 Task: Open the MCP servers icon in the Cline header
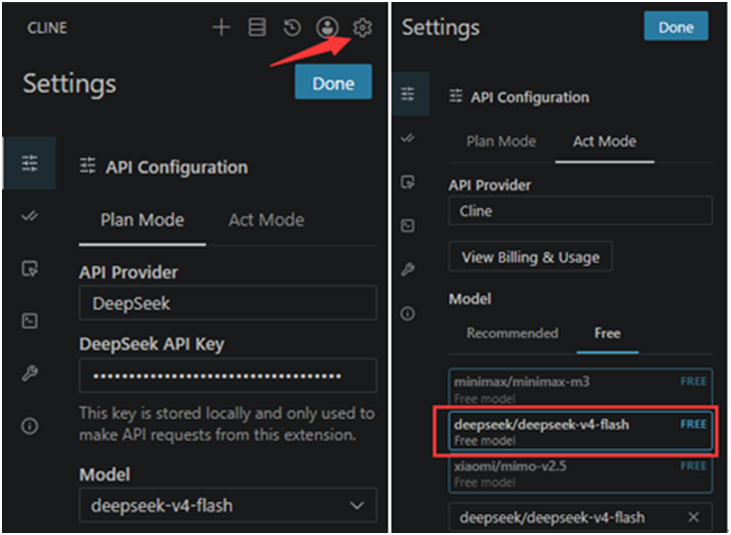click(x=257, y=27)
